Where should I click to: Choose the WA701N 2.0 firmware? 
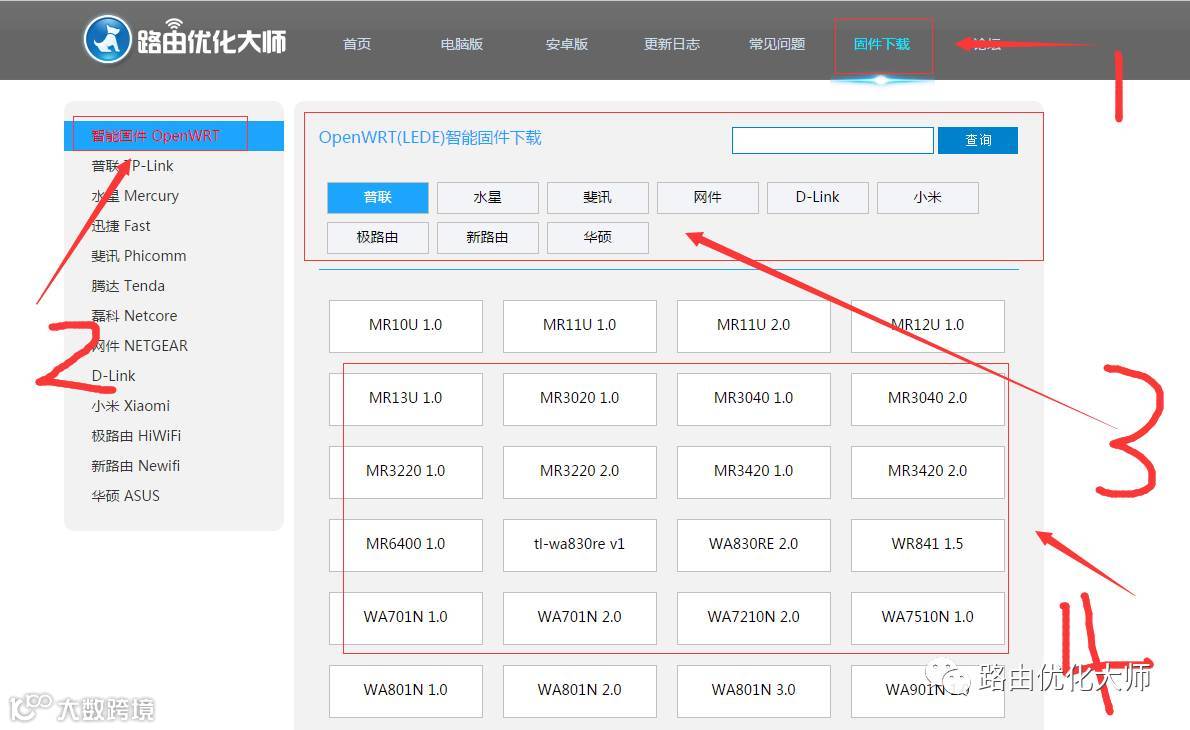point(580,617)
